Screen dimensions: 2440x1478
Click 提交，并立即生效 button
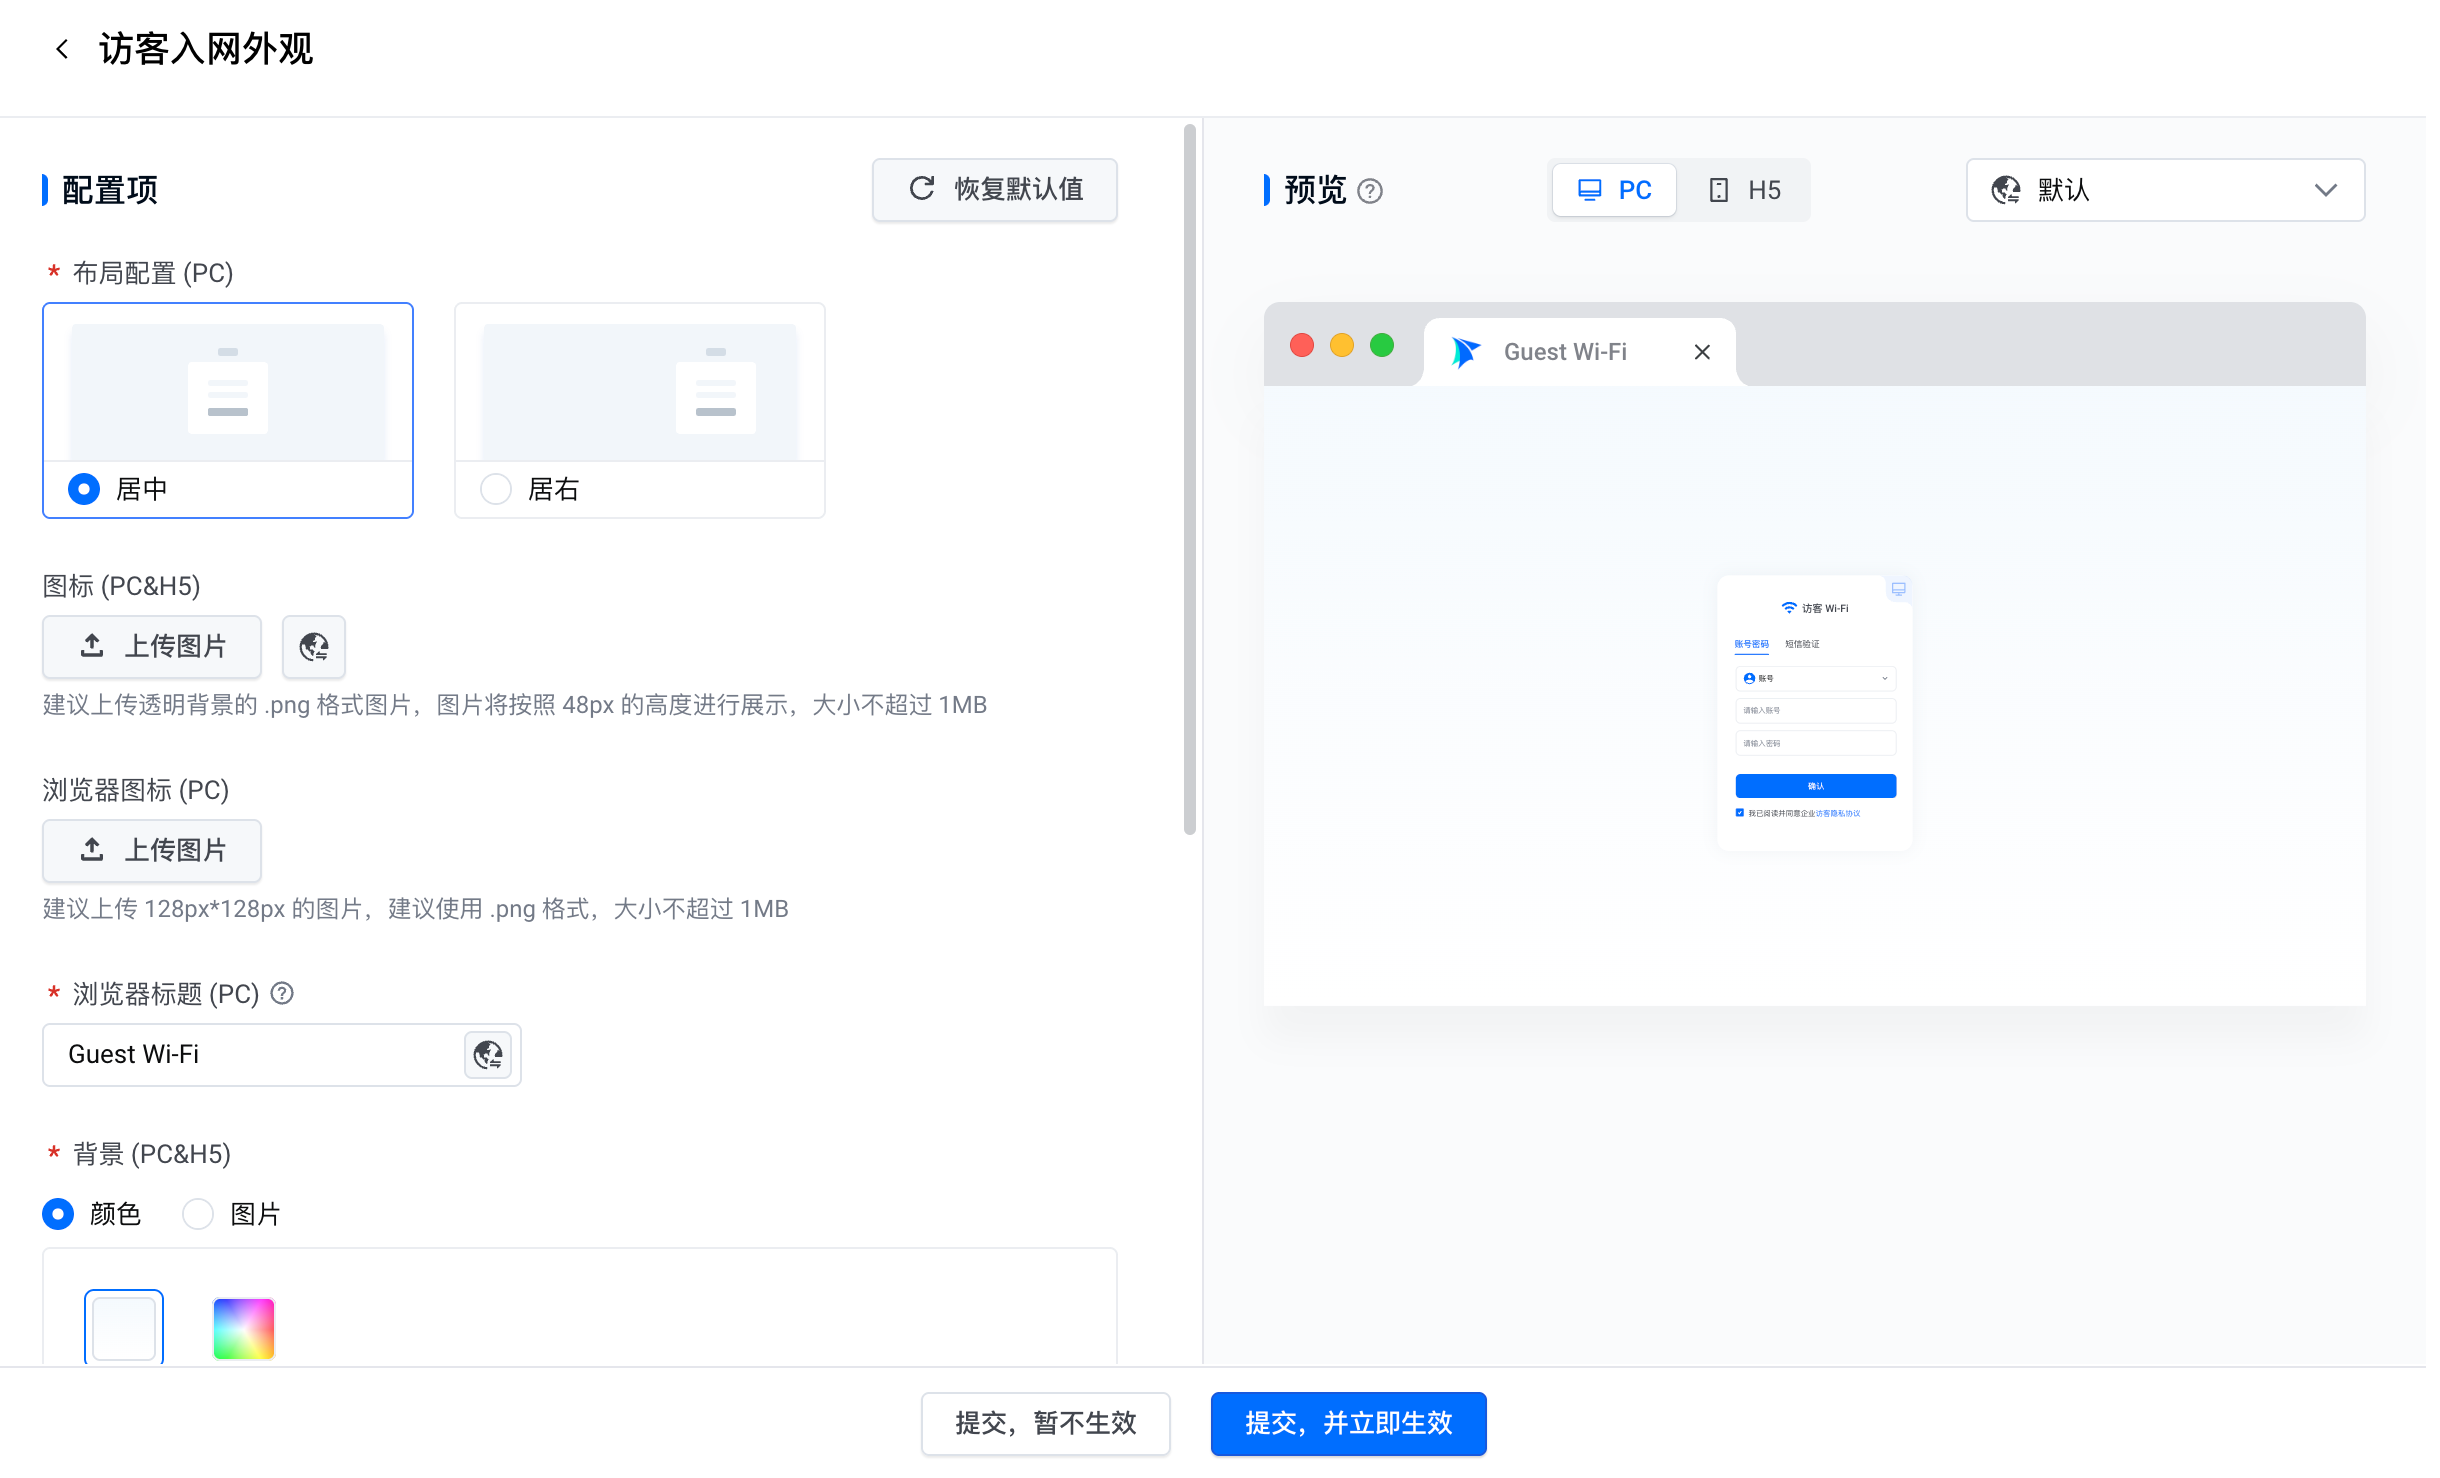coord(1348,1423)
